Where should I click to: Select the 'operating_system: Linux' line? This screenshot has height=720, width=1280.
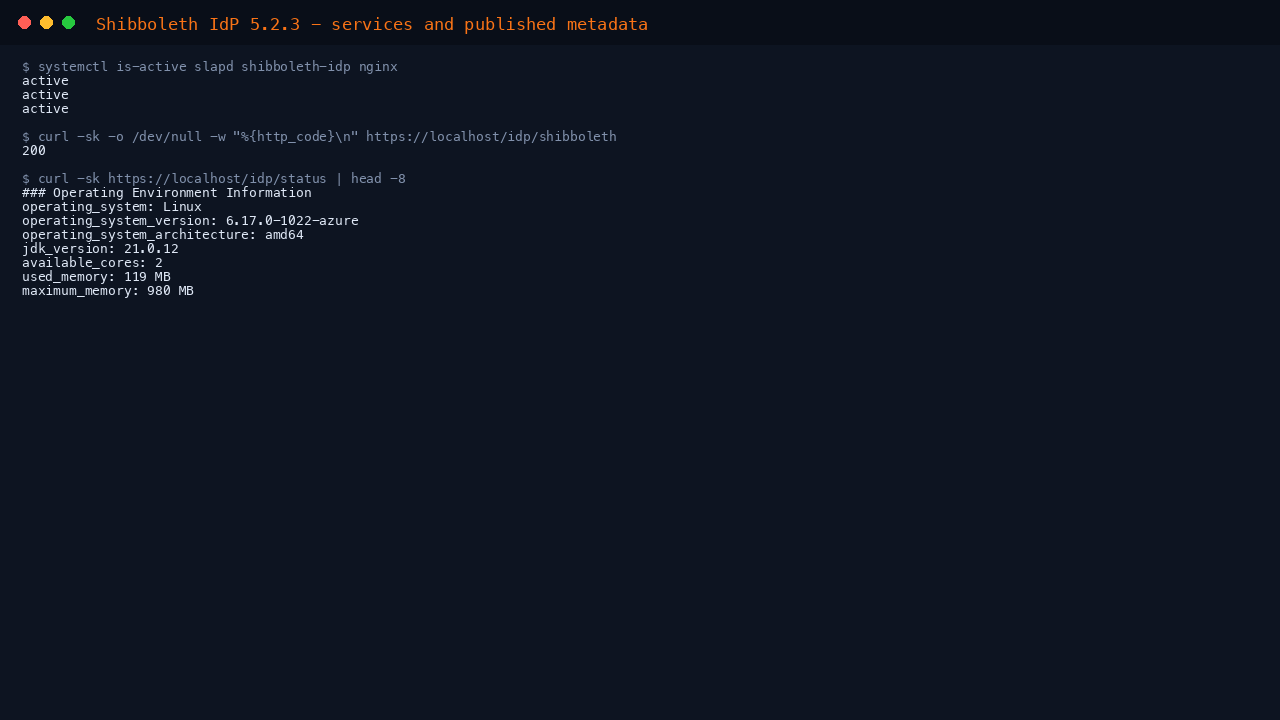click(112, 207)
